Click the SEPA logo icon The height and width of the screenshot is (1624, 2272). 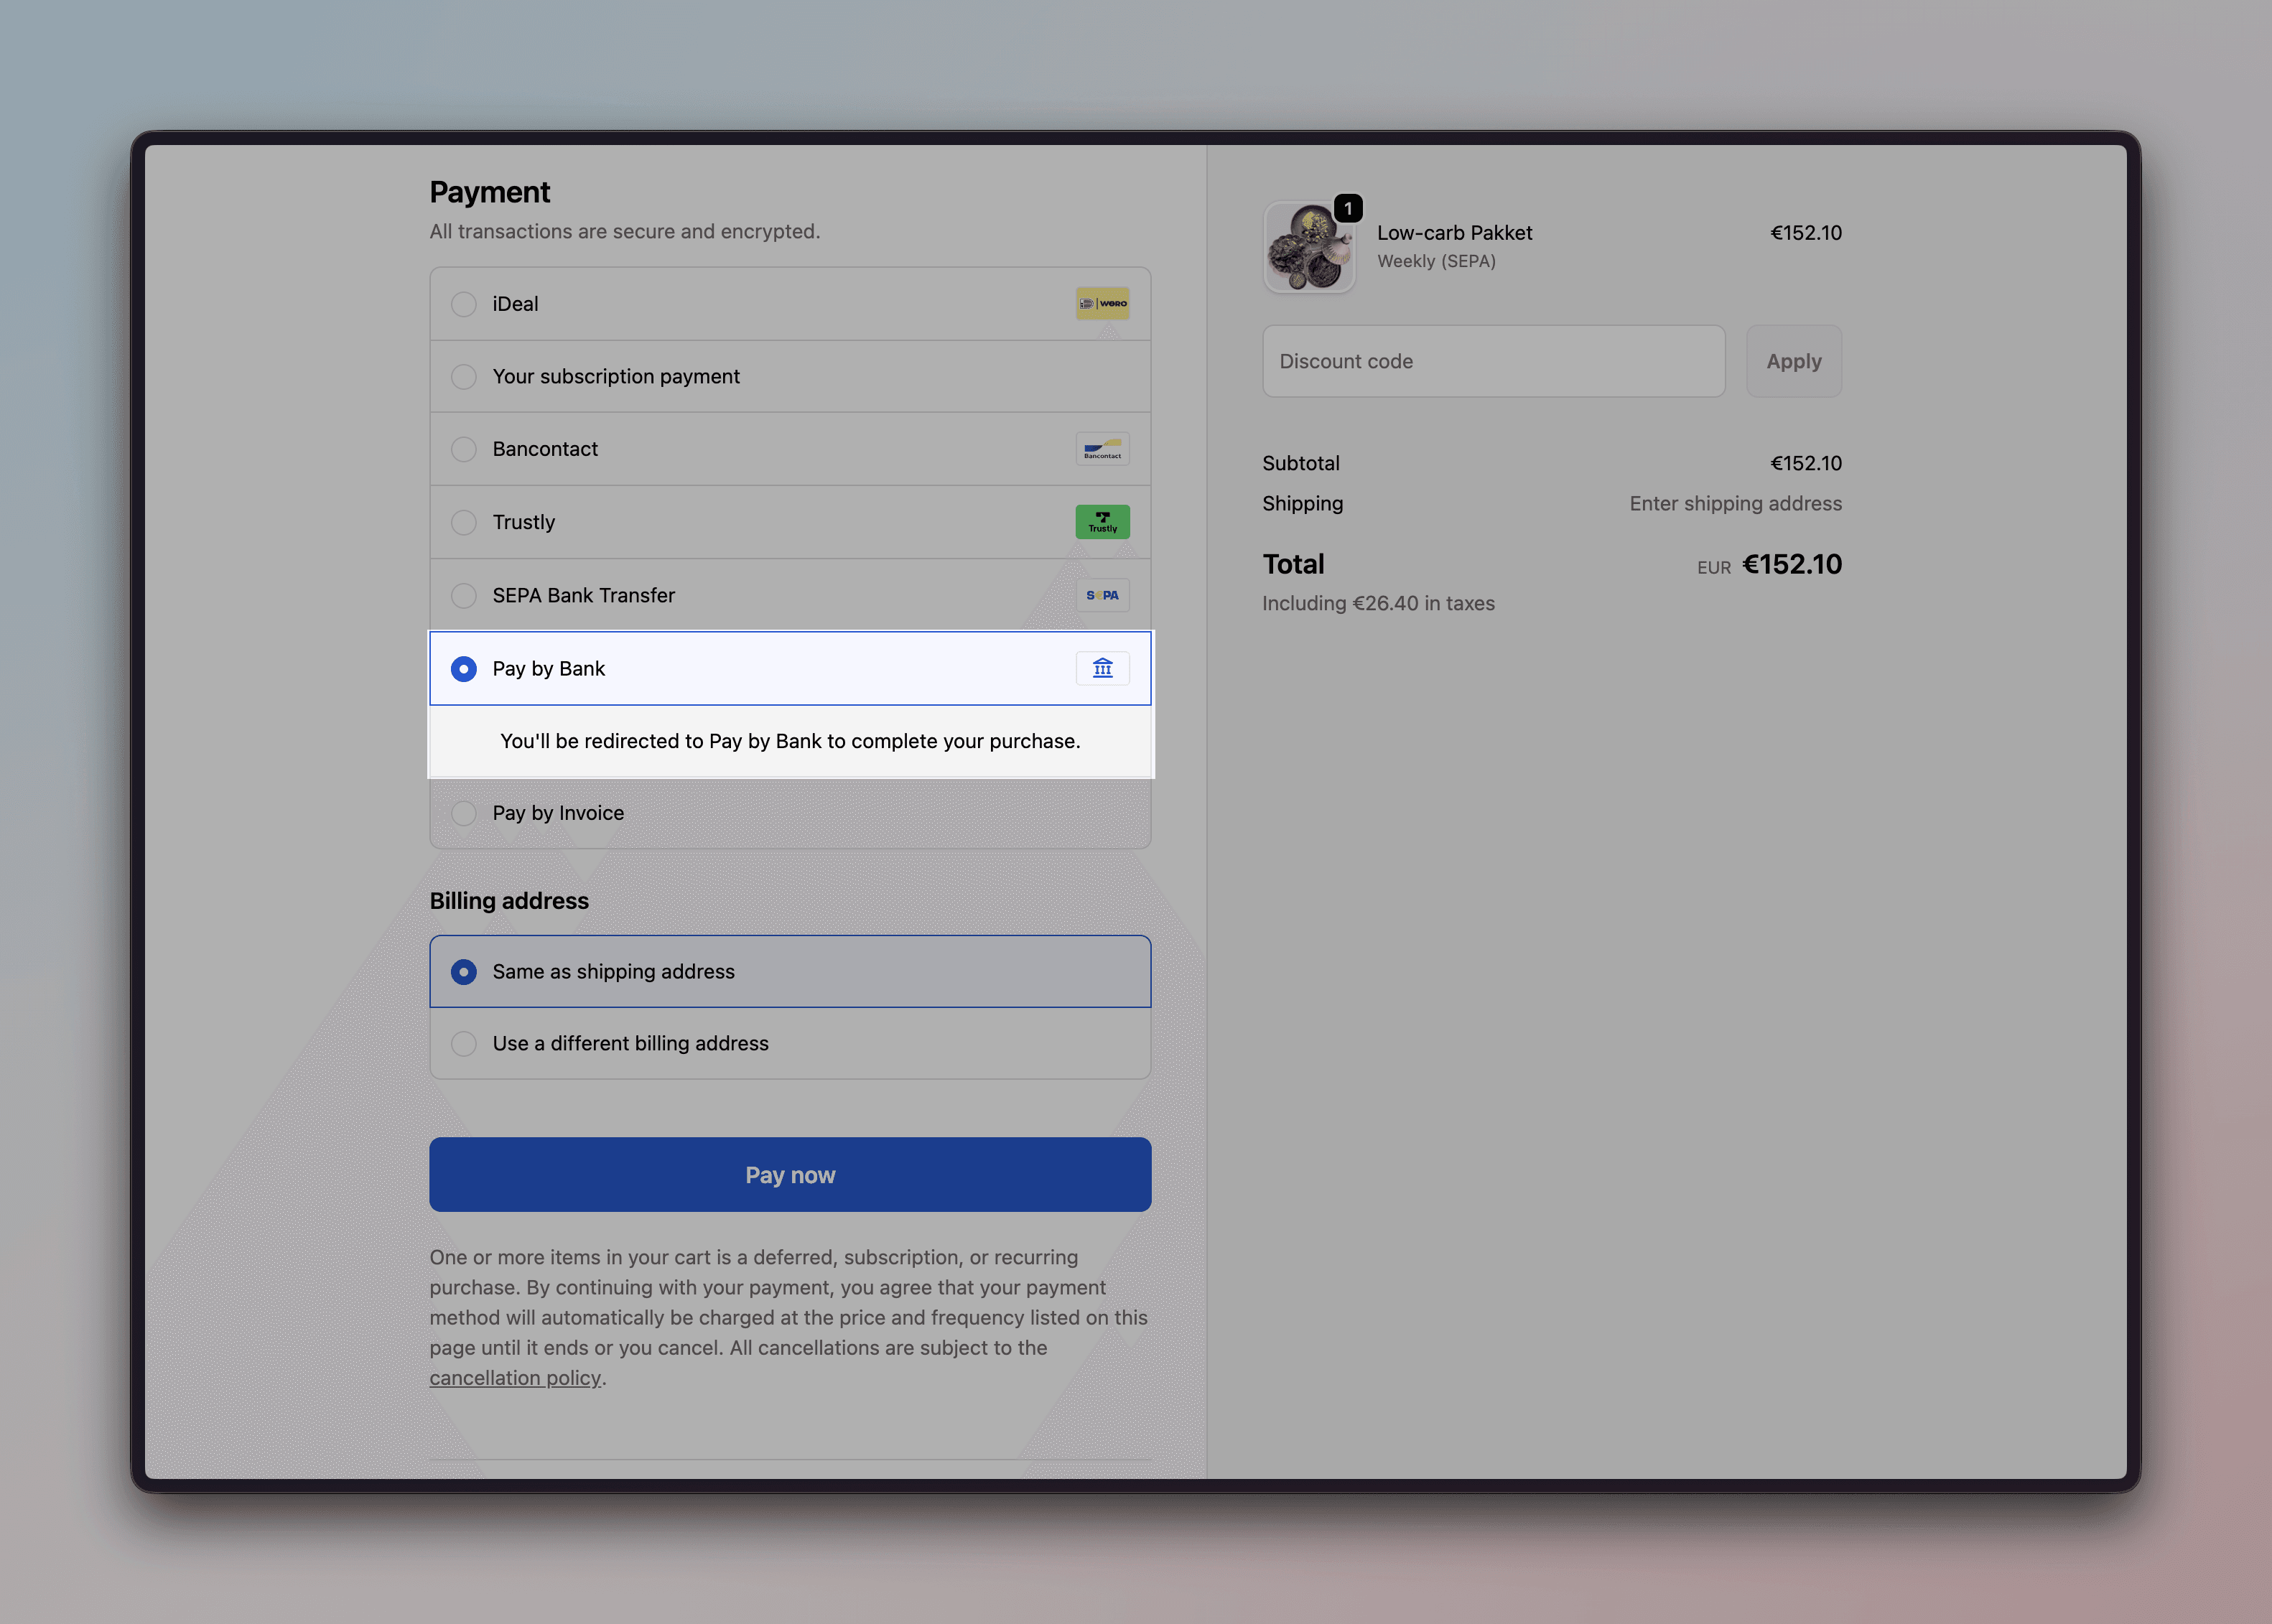pos(1103,595)
